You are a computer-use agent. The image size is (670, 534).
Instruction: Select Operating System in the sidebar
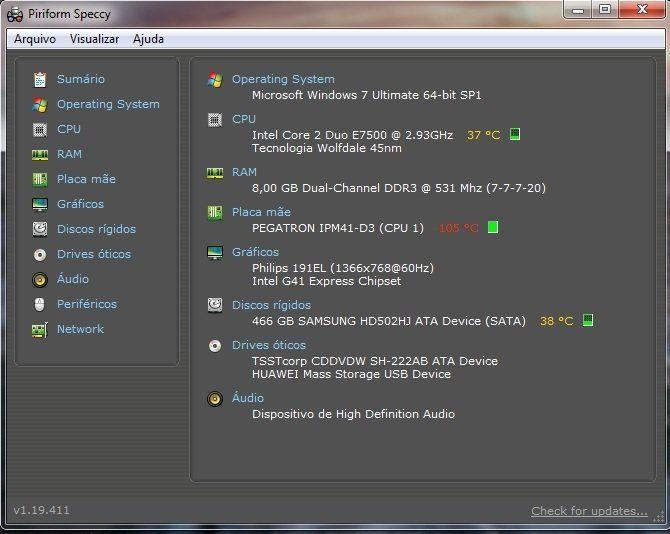(x=108, y=104)
